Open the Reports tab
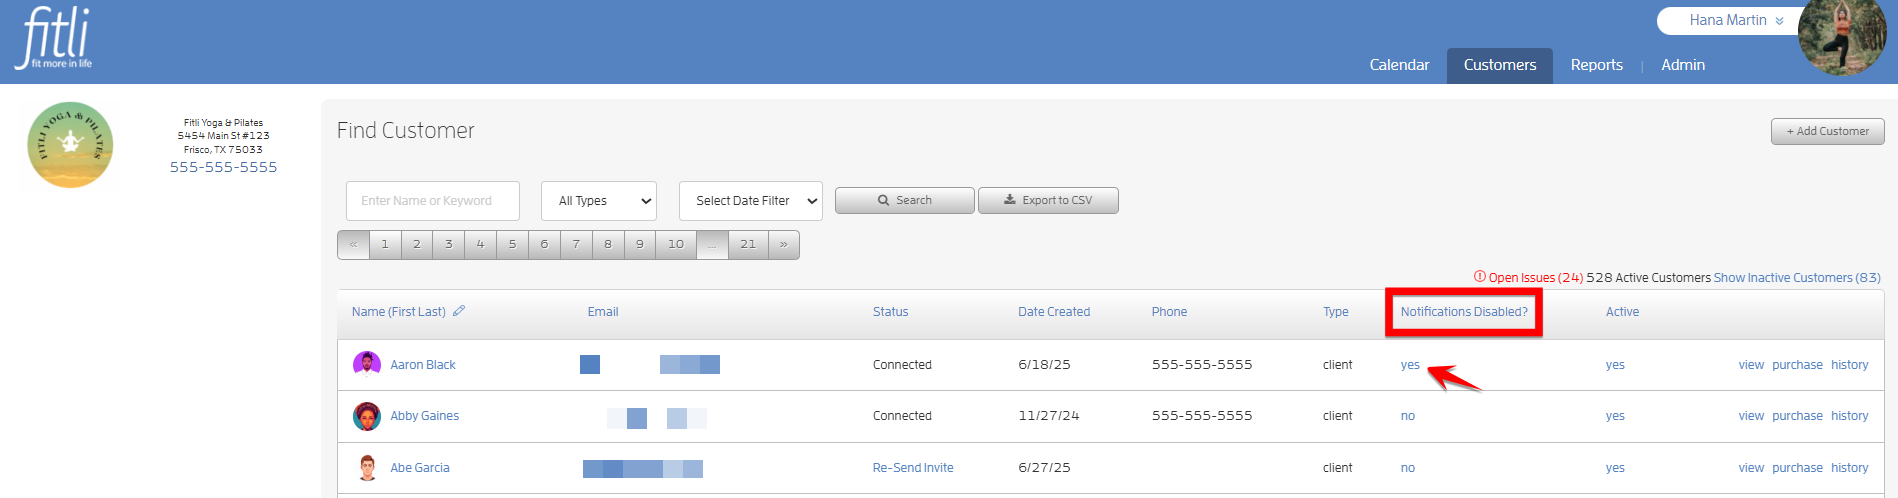The width and height of the screenshot is (1898, 498). (x=1597, y=65)
